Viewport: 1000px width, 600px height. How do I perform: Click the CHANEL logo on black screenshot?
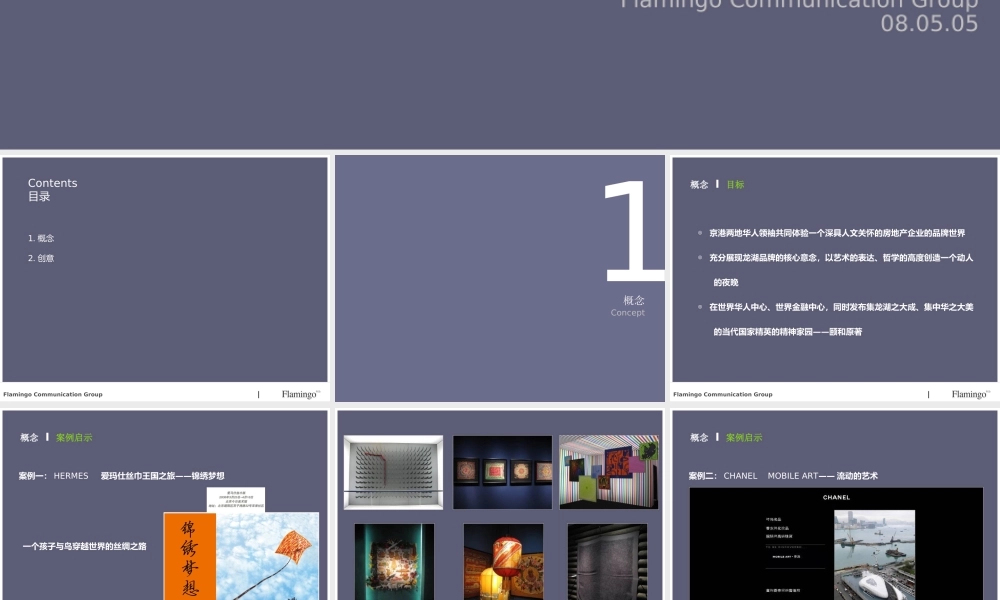(836, 497)
